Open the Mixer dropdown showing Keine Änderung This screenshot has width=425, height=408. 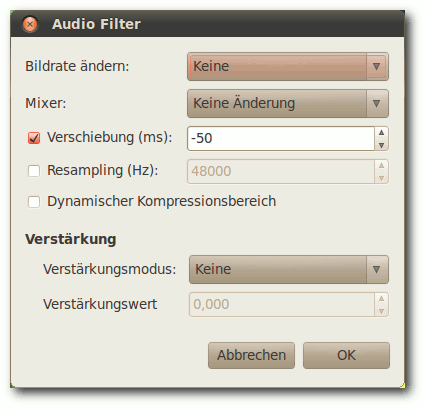(288, 103)
